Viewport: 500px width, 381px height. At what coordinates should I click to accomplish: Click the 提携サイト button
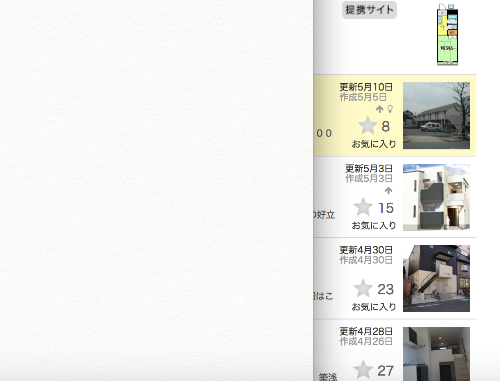click(369, 10)
